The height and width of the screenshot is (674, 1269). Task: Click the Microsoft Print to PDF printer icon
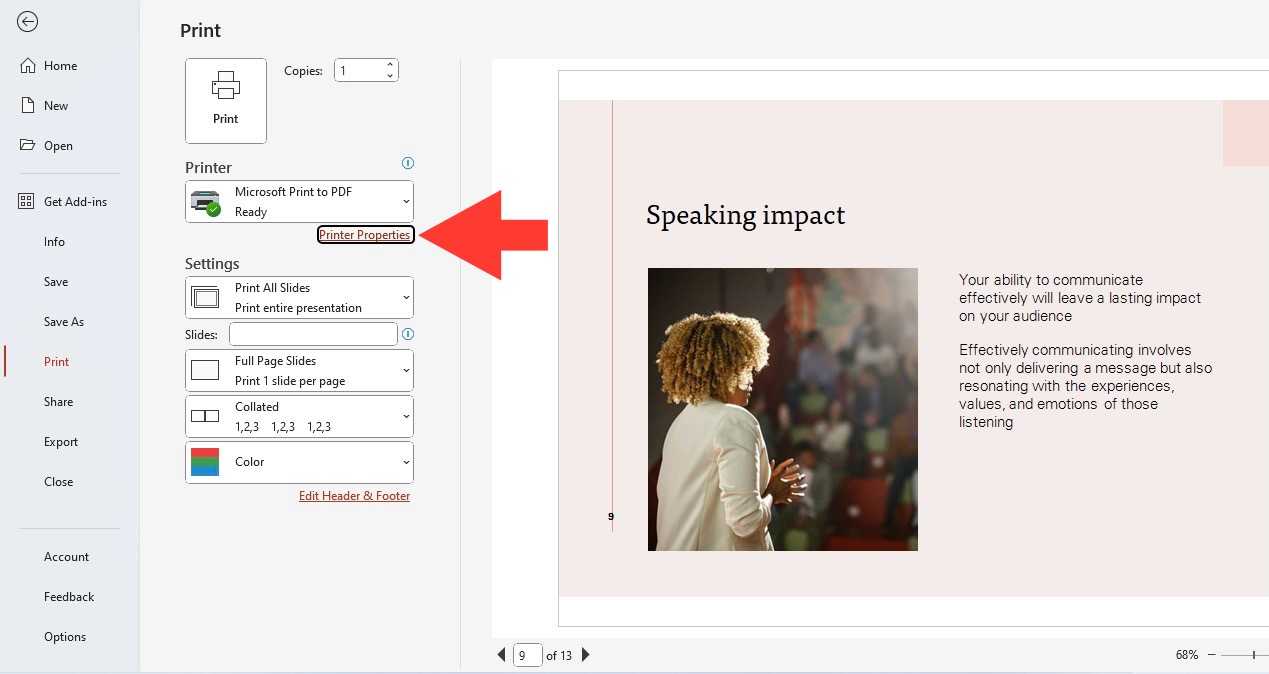point(206,202)
